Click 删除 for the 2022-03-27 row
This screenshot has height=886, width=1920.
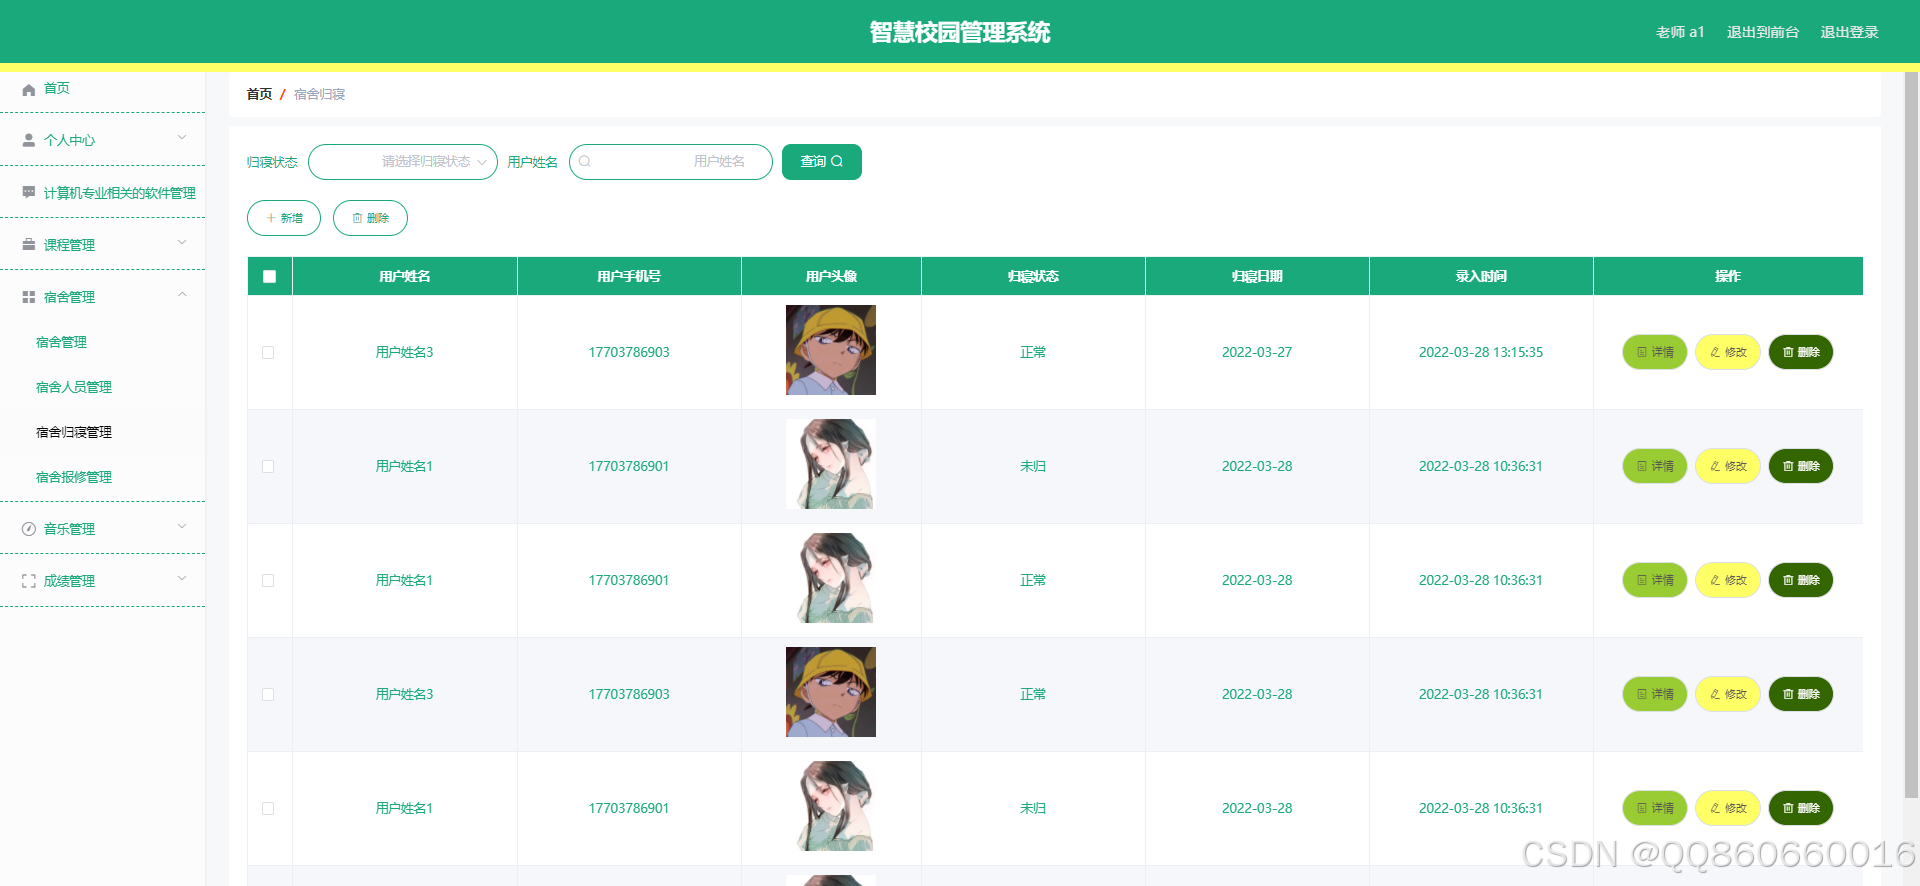(x=1801, y=352)
